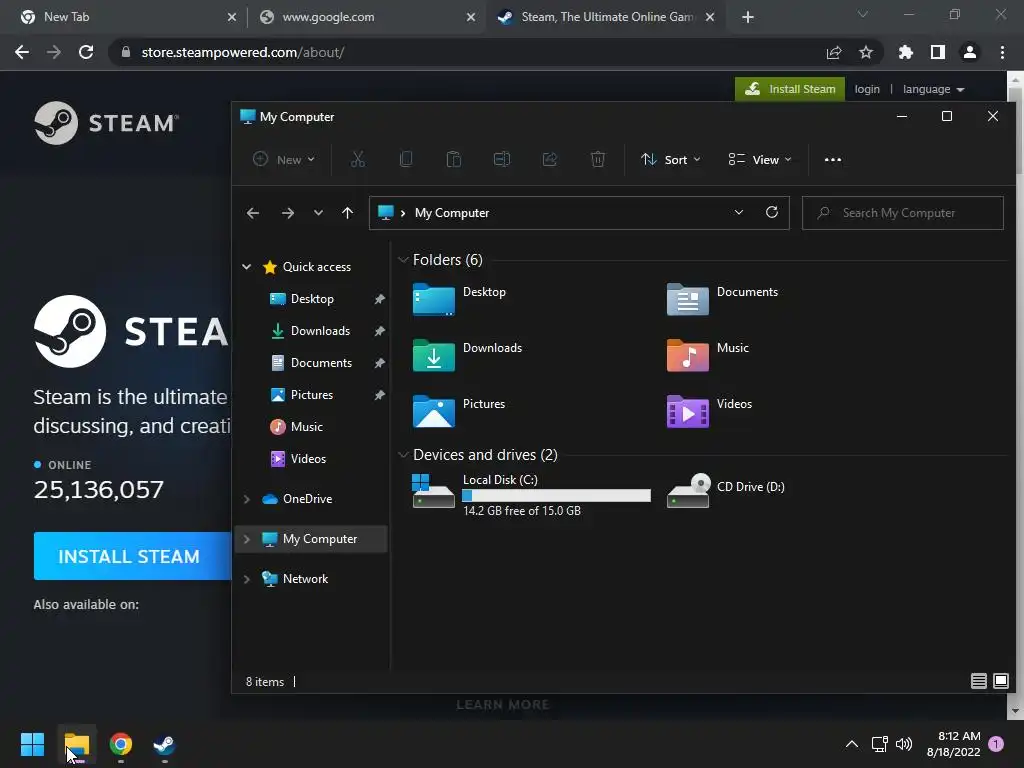The height and width of the screenshot is (768, 1024).
Task: Expand OneDrive tree node
Action: tap(246, 499)
